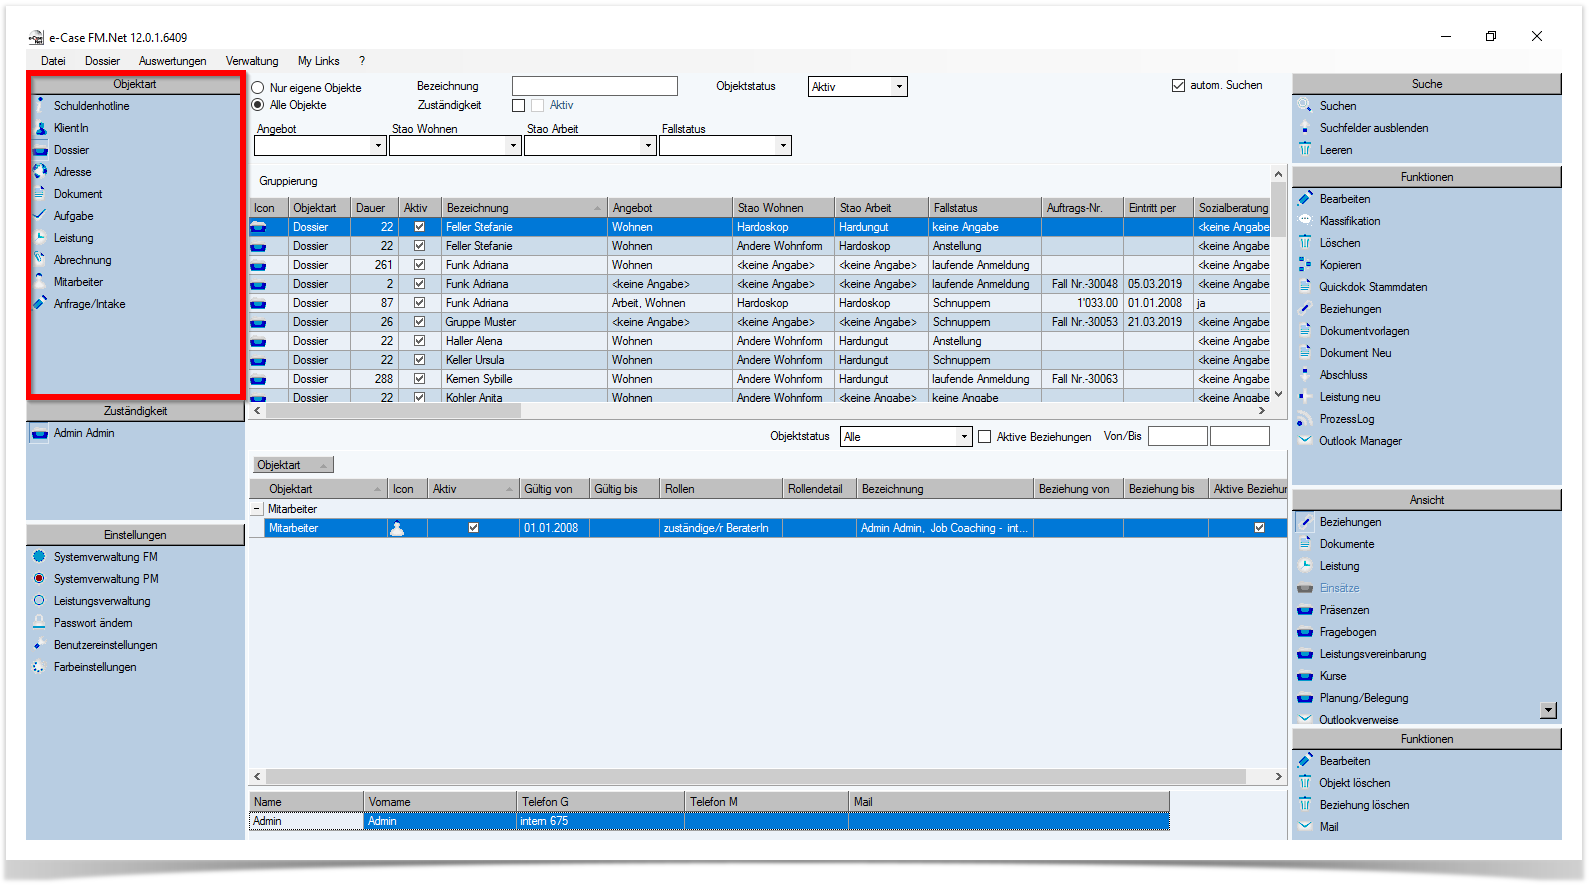The height and width of the screenshot is (889, 1596).
Task: Tick the unlabeled Zuständigkeit checkbox
Action: click(518, 105)
